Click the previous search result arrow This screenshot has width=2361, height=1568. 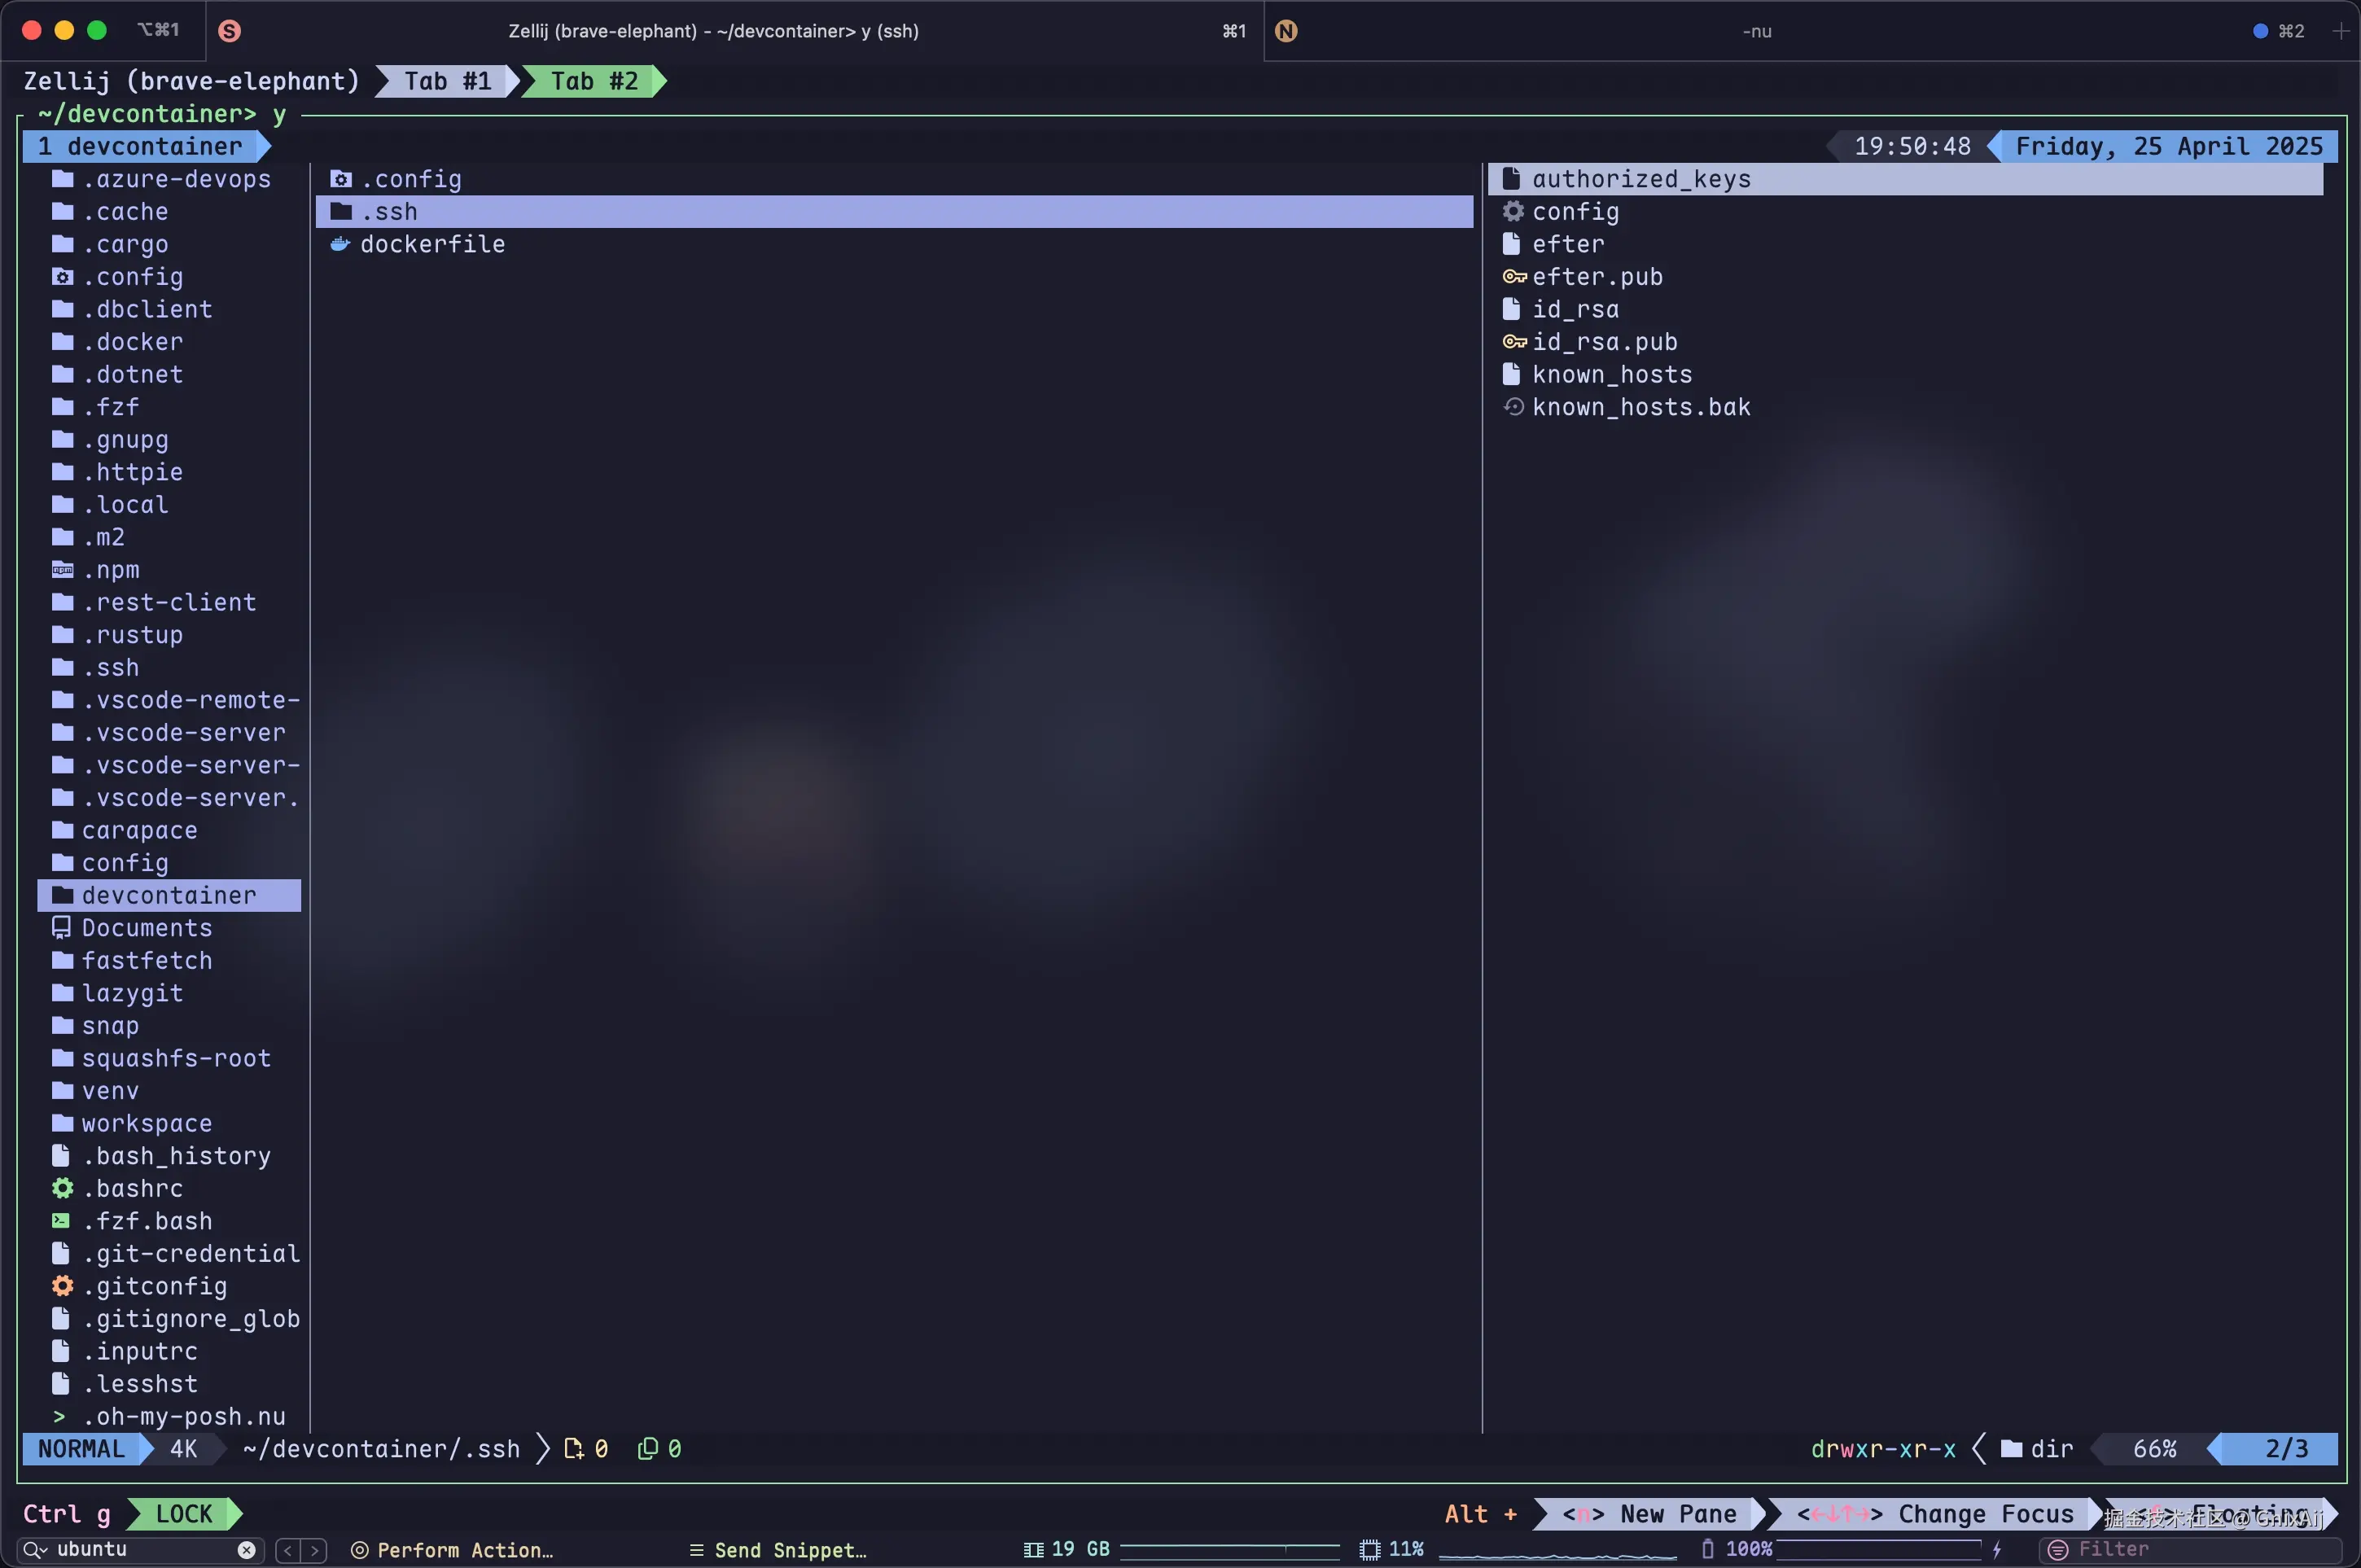click(288, 1550)
